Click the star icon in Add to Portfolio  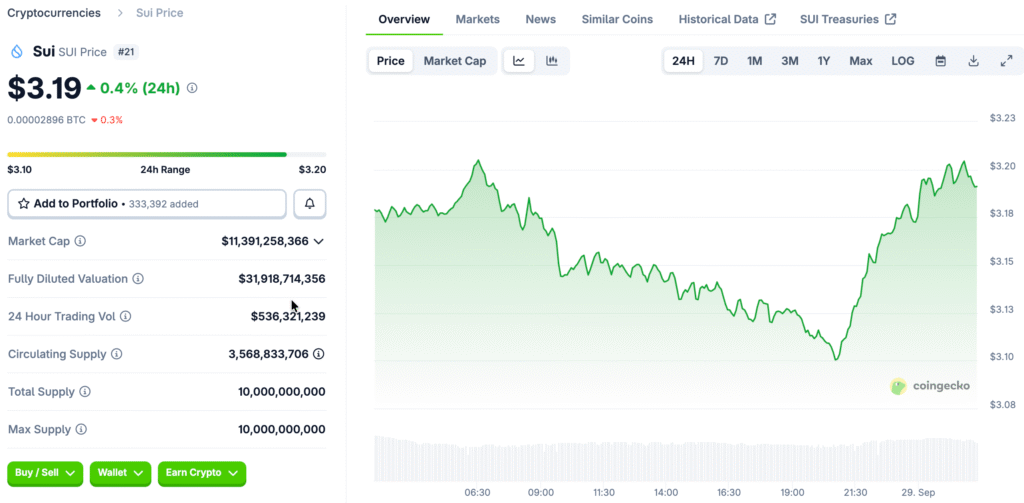pos(24,204)
